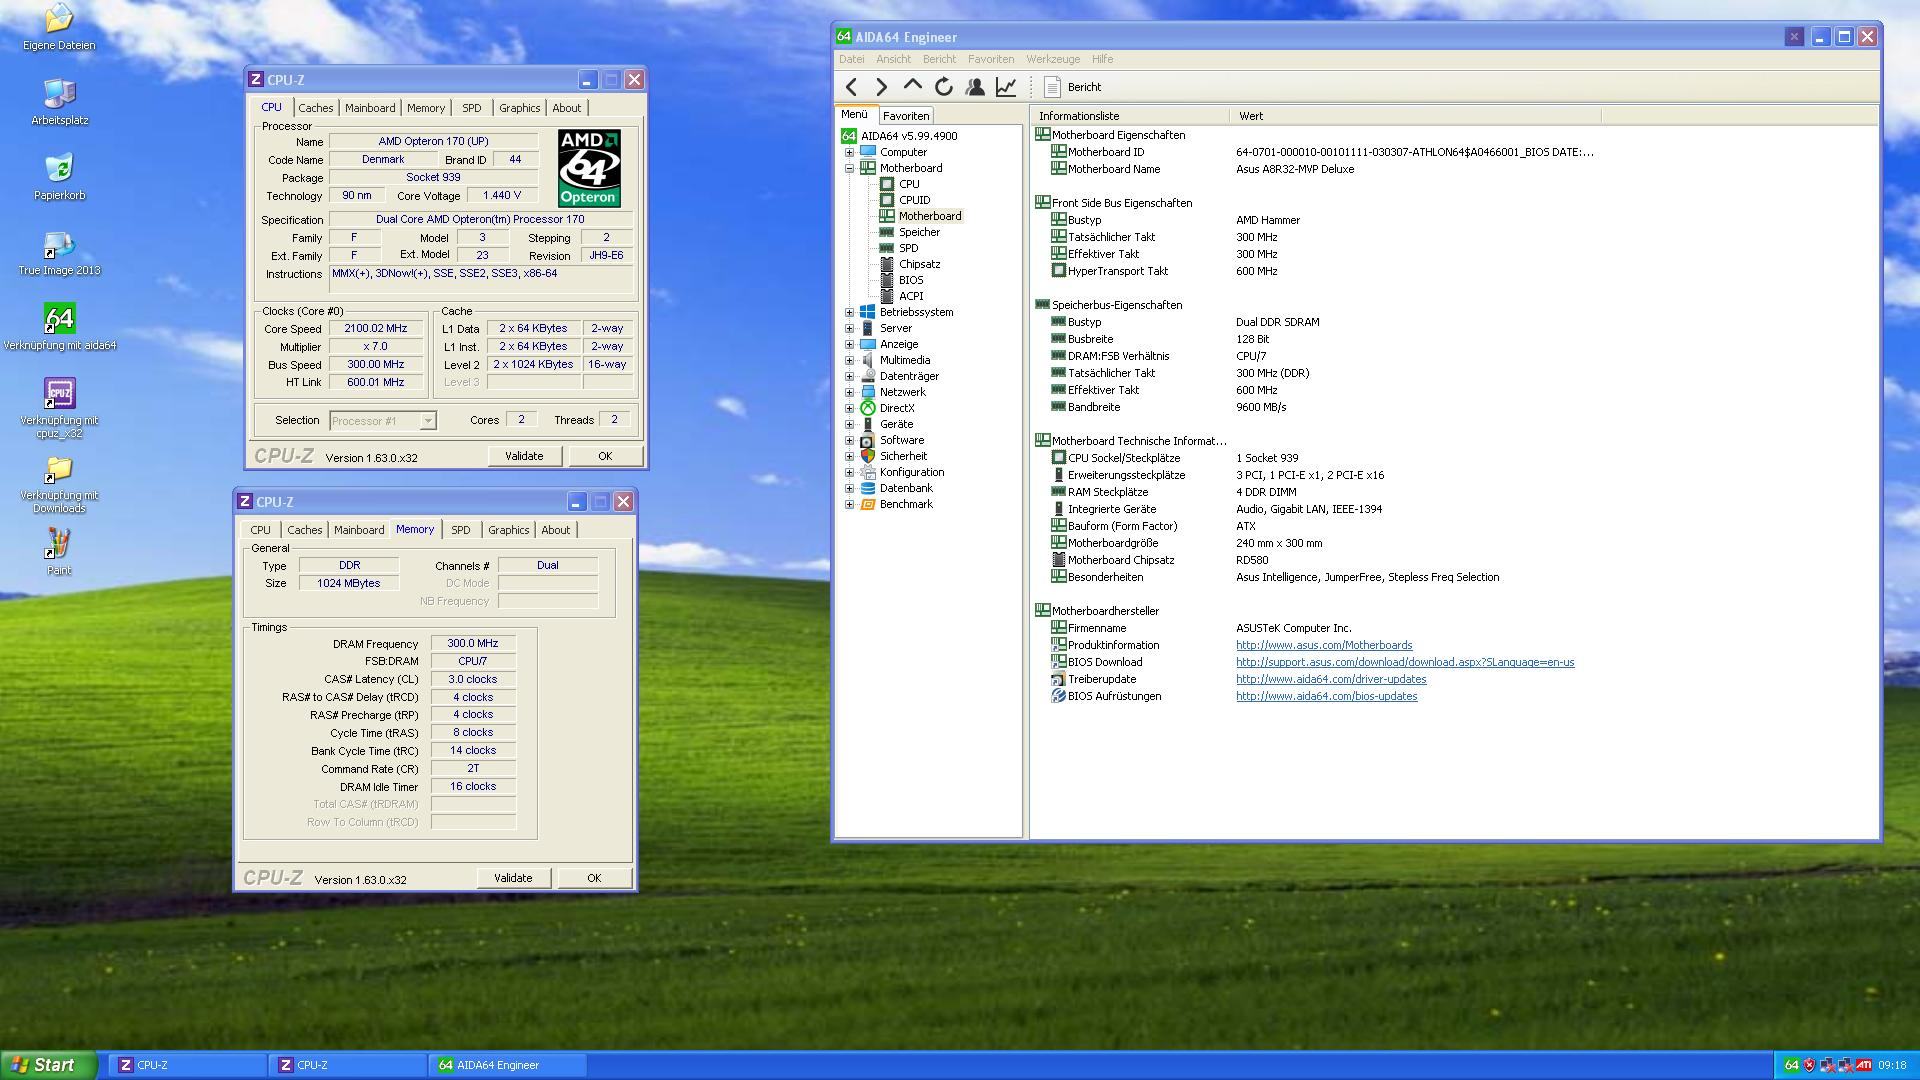Select the aida64 desktop shortcut

pos(59,326)
